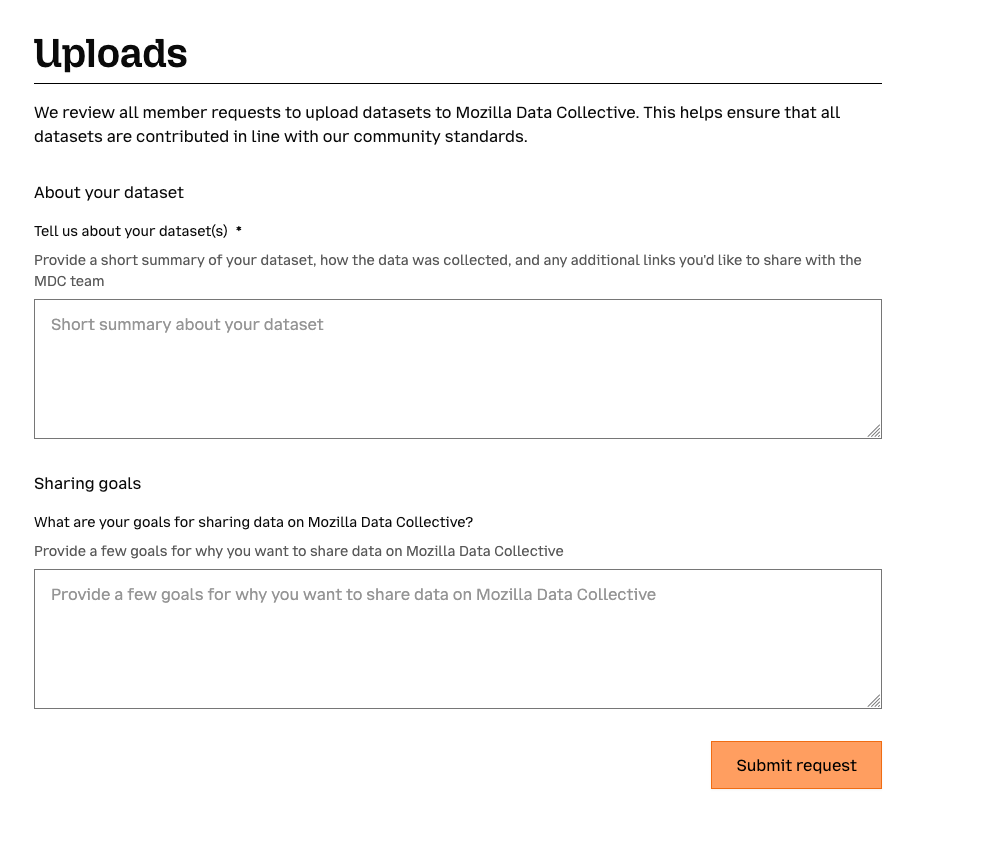
Task: Select the "Sharing goals" section heading
Action: (x=87, y=483)
